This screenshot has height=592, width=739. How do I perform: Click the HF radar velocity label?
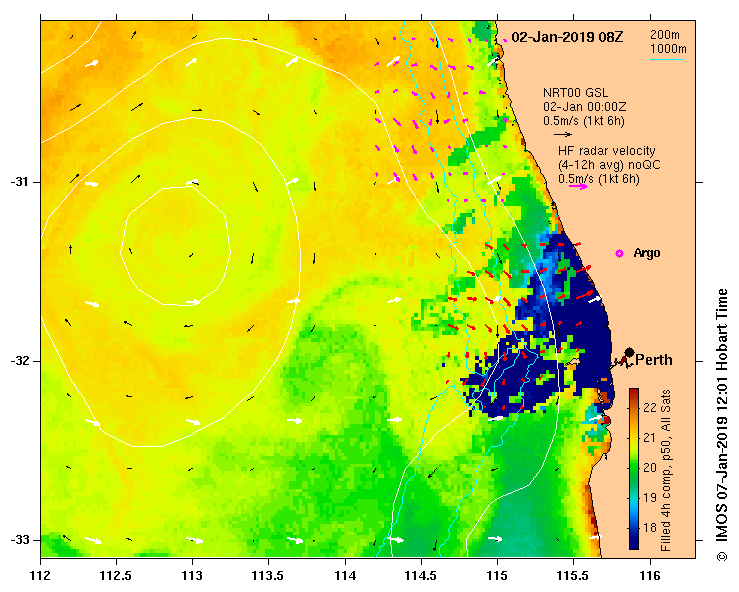pos(607,151)
